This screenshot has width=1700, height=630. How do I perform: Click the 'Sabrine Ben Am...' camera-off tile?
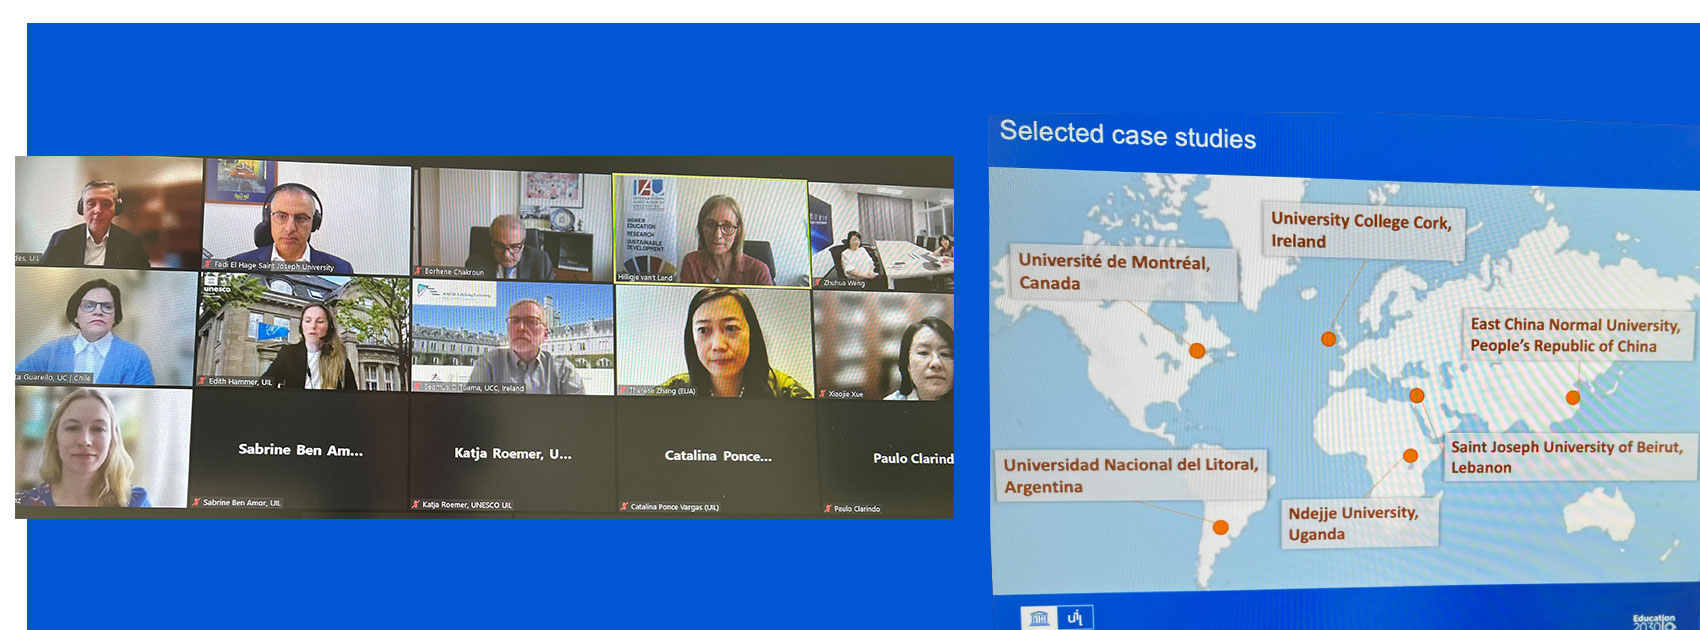pos(300,450)
